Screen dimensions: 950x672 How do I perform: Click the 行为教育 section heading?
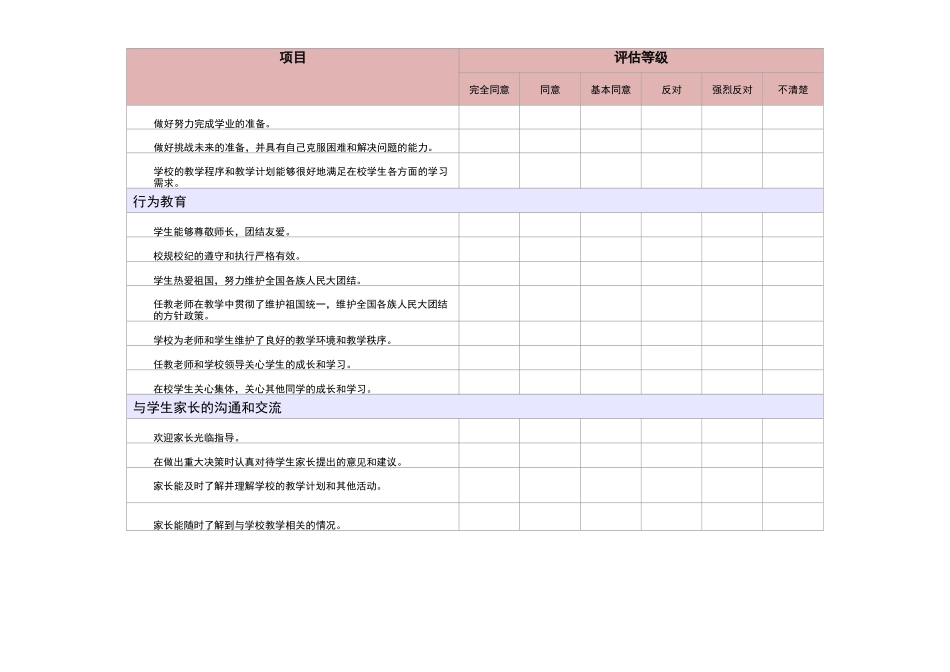[475, 201]
